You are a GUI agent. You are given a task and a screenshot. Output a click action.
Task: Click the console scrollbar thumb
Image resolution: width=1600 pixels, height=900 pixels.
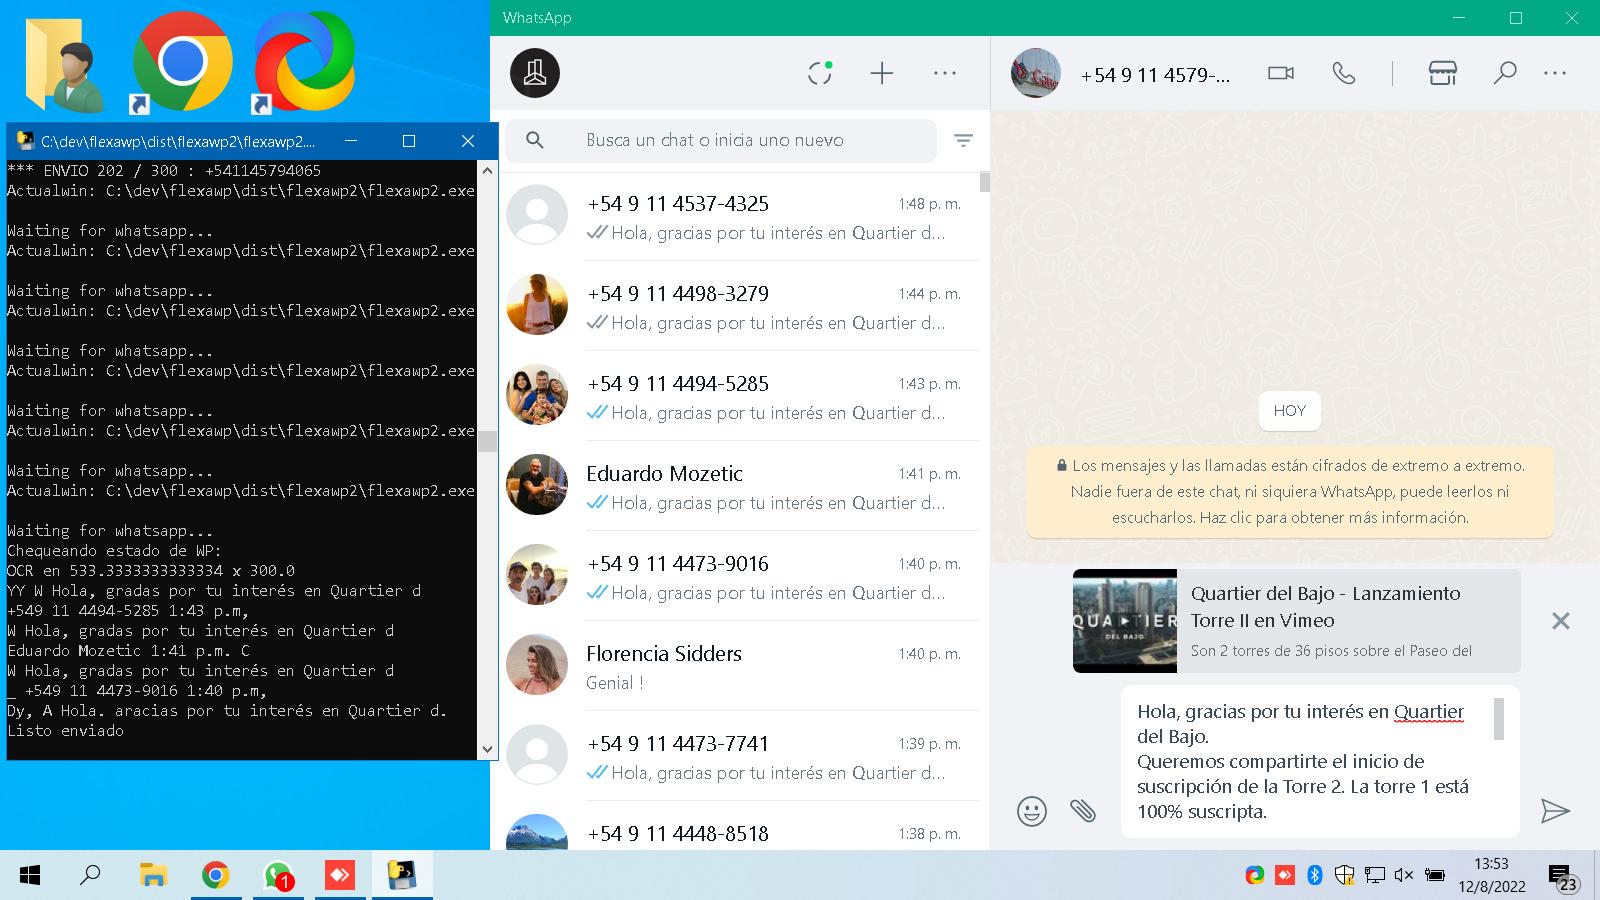pyautogui.click(x=487, y=441)
